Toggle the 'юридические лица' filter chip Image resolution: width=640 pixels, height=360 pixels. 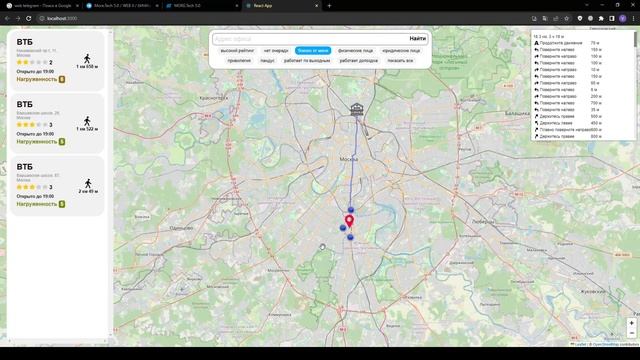coord(401,51)
